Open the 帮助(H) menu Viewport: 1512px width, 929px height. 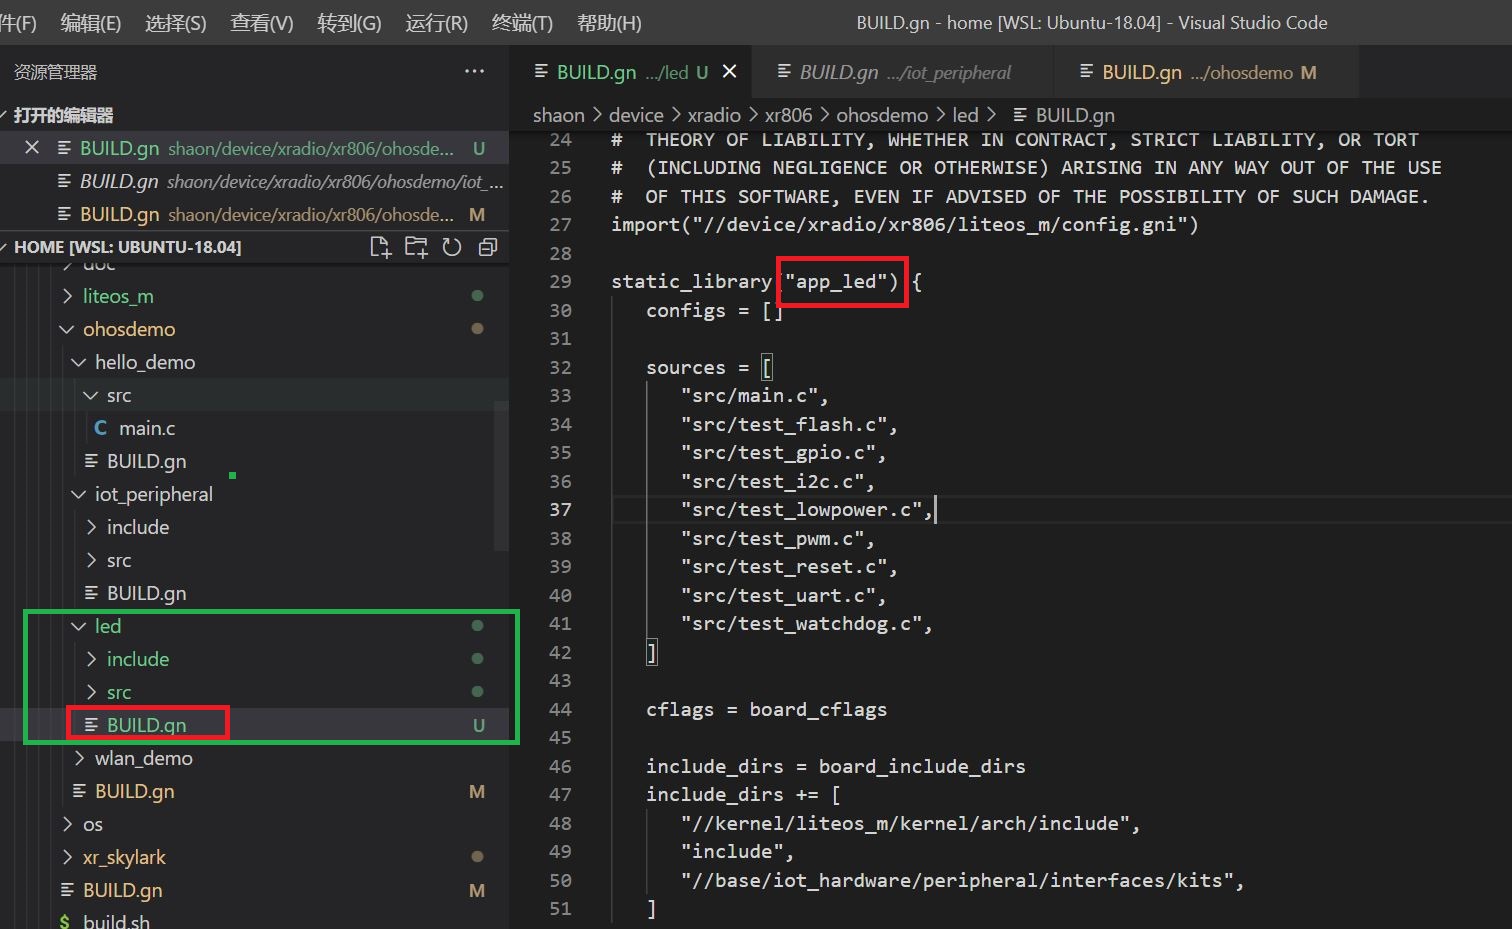click(x=609, y=23)
